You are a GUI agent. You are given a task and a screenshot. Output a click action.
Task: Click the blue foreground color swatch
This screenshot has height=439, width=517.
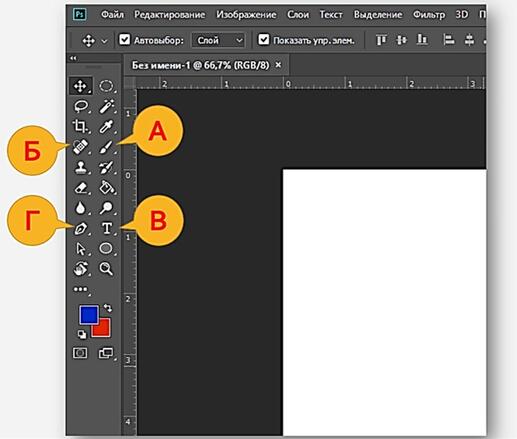[x=88, y=314]
